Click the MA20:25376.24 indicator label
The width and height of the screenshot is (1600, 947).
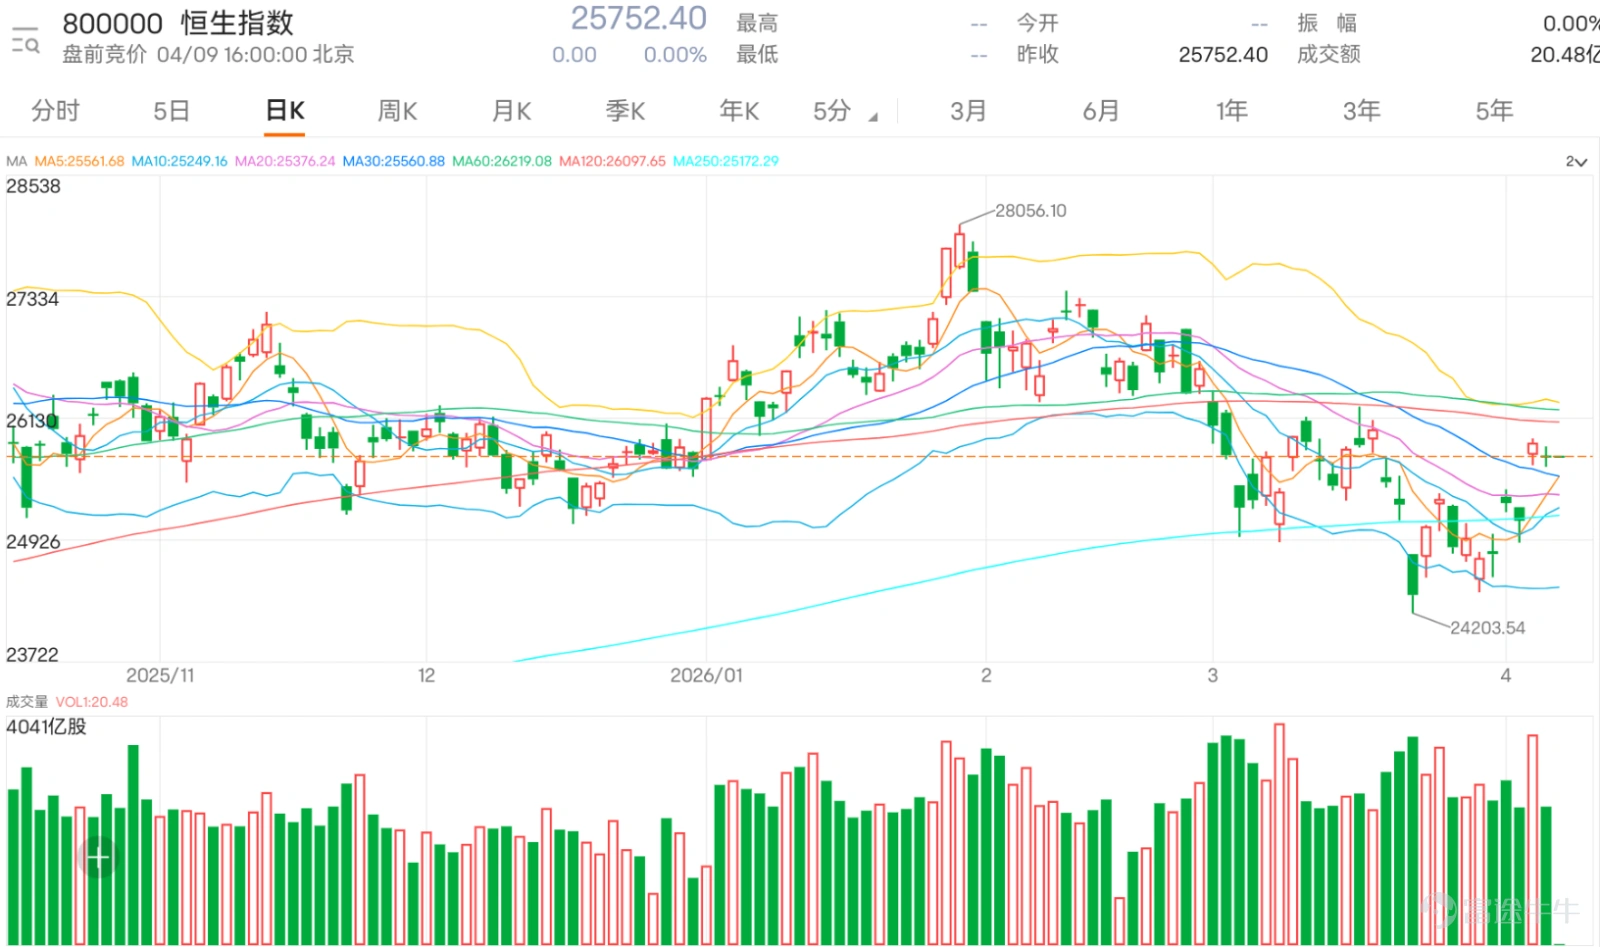coord(285,161)
